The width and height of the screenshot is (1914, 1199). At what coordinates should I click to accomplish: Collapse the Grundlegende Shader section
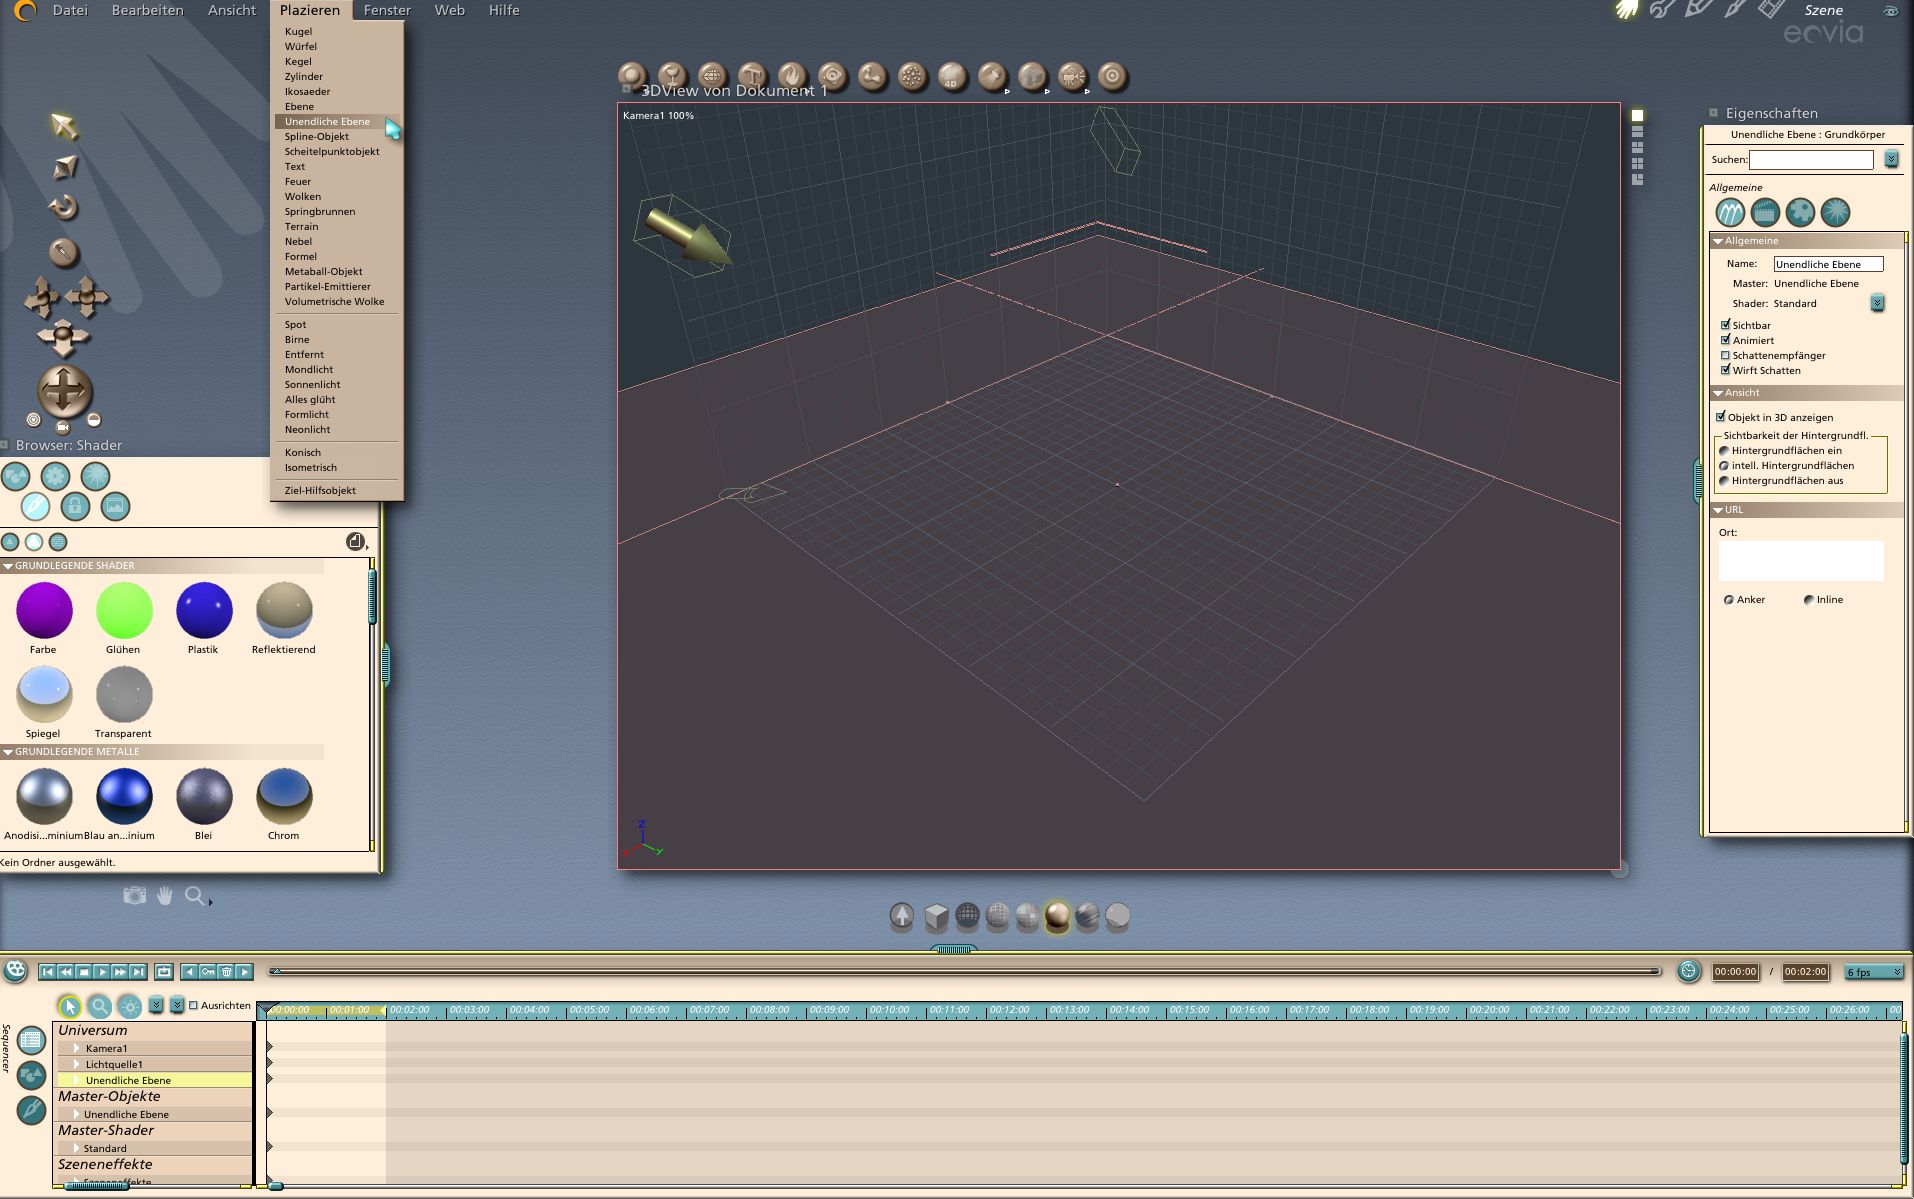(x=8, y=566)
